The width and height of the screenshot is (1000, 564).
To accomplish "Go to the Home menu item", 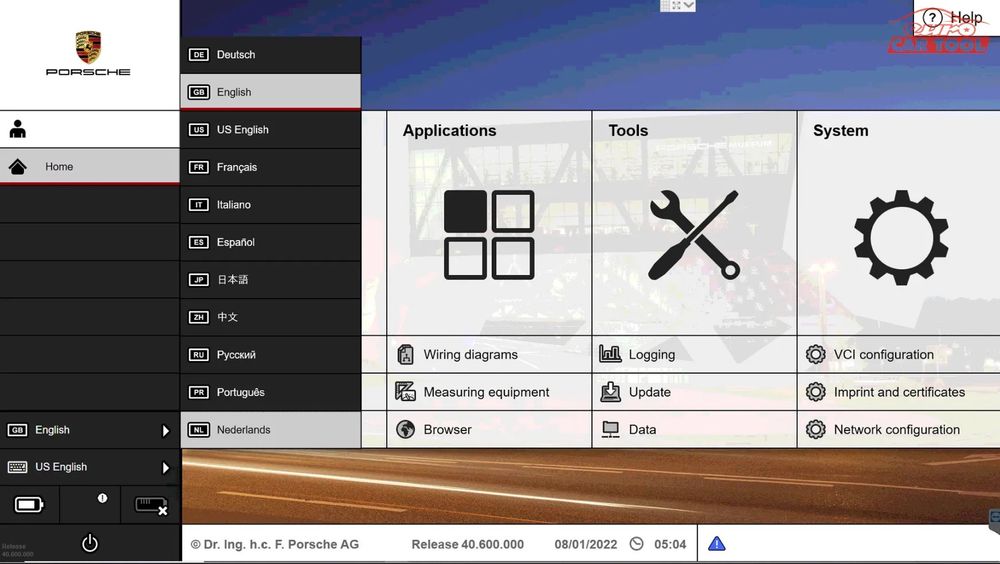I will pyautogui.click(x=89, y=167).
